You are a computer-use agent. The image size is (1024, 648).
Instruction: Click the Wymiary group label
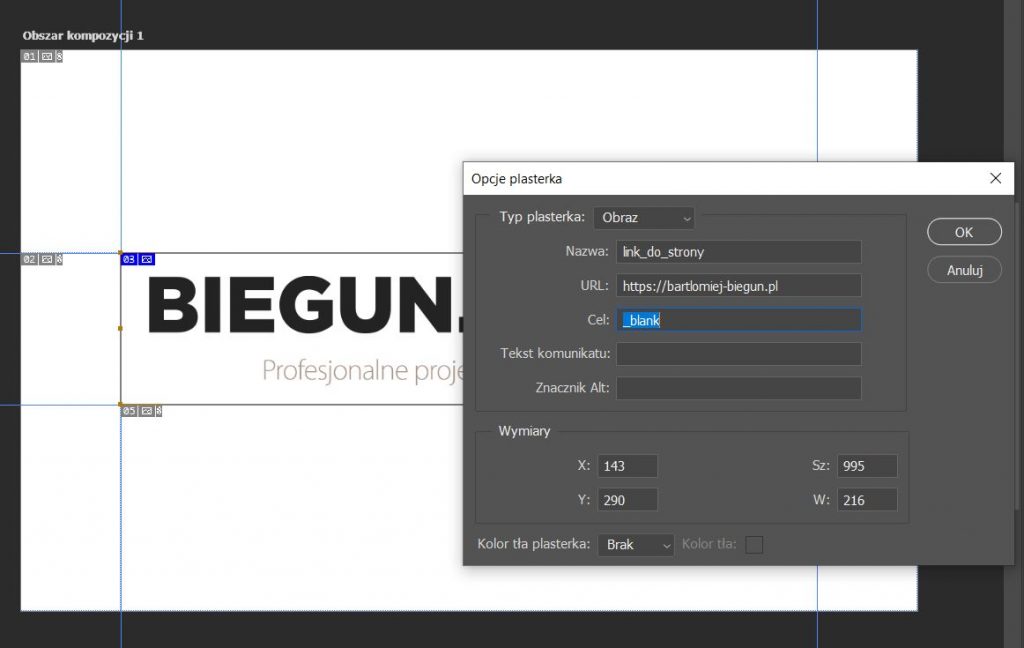(x=524, y=431)
